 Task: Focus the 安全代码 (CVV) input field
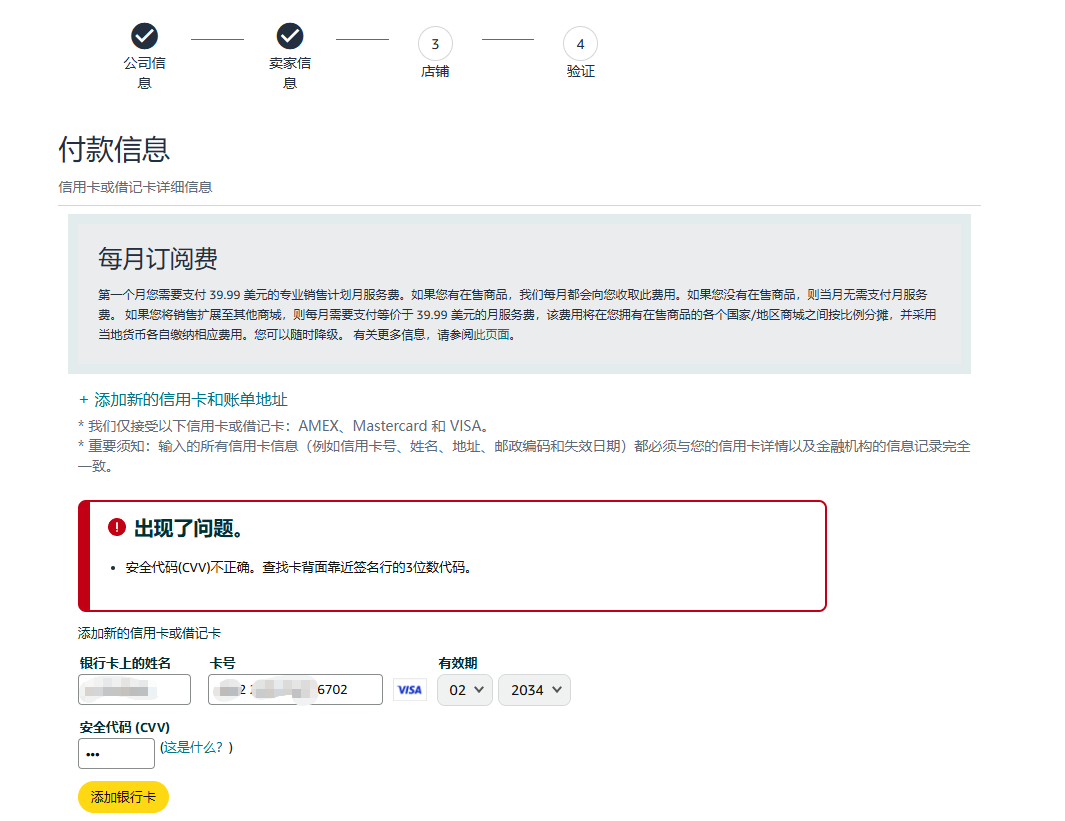point(116,754)
